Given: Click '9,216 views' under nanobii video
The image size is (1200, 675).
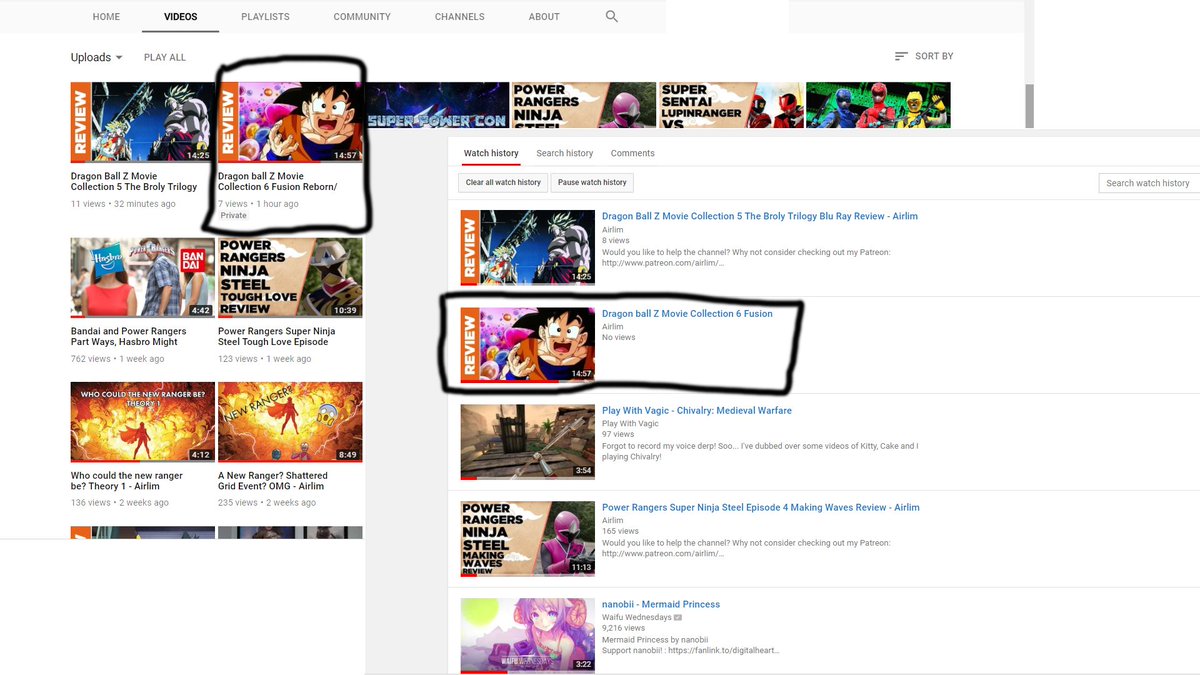Looking at the screenshot, I should pyautogui.click(x=623, y=629).
